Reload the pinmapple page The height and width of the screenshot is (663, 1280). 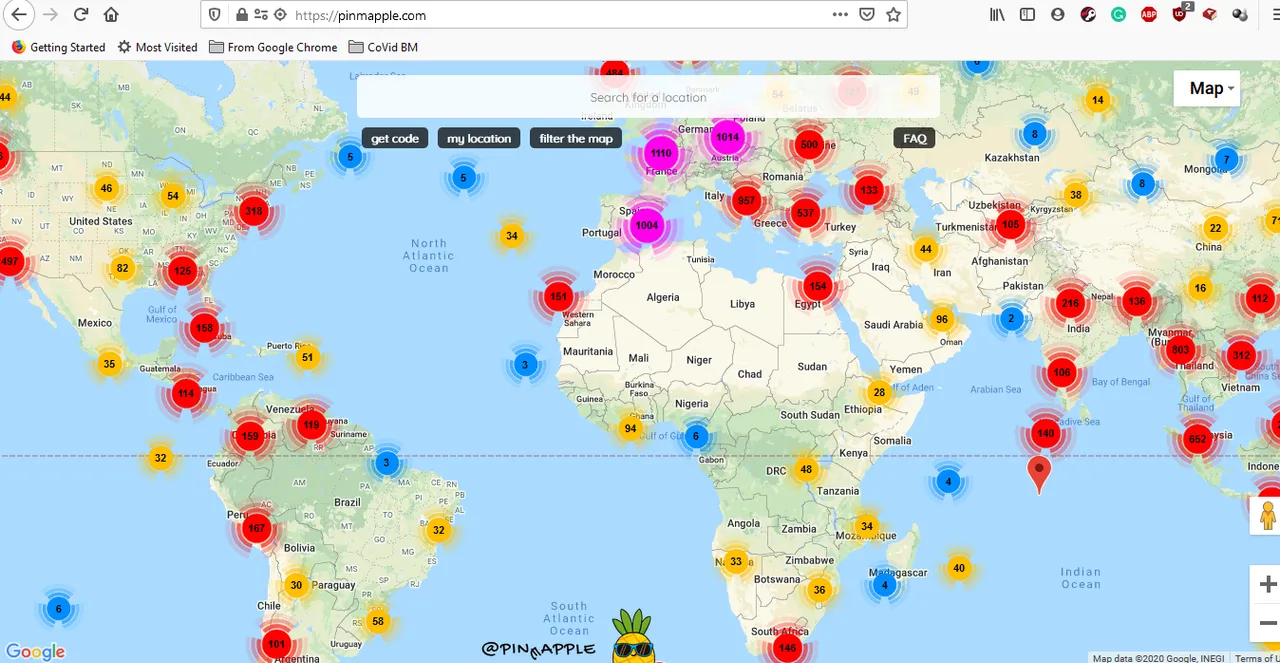[x=81, y=15]
